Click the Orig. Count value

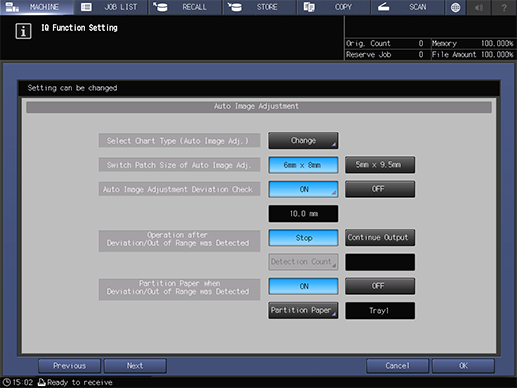421,43
